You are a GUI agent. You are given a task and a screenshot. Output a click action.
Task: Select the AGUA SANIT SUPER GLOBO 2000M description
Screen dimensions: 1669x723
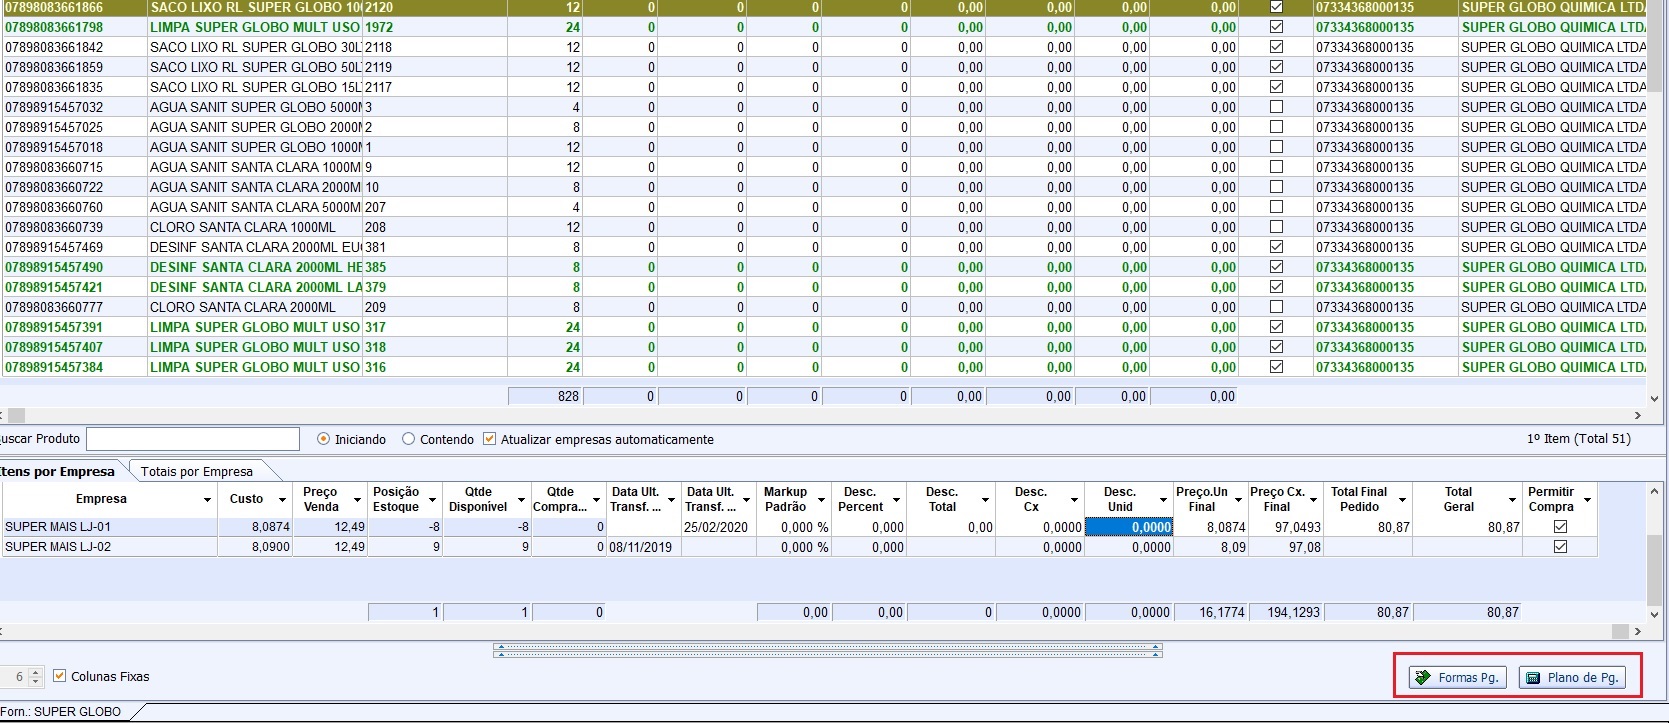click(x=255, y=127)
